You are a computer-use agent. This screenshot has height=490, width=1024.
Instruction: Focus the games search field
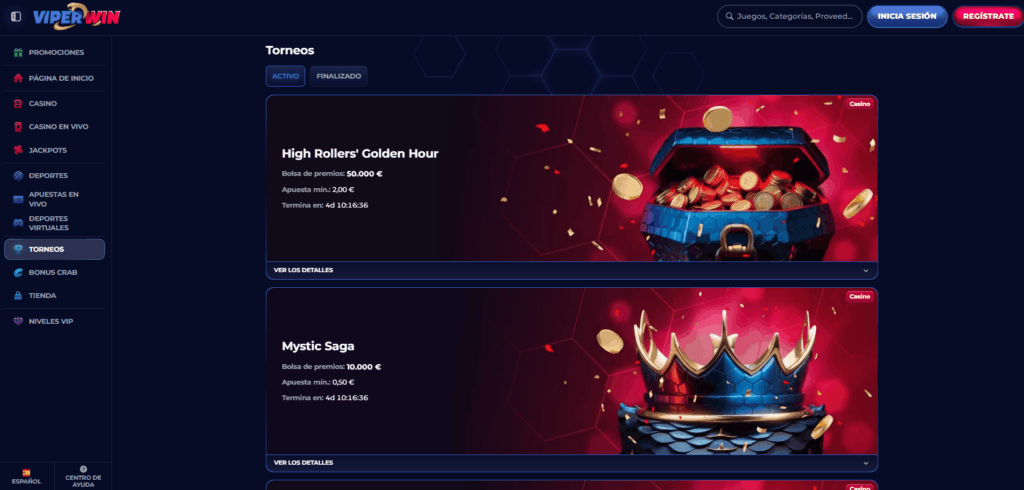tap(790, 16)
